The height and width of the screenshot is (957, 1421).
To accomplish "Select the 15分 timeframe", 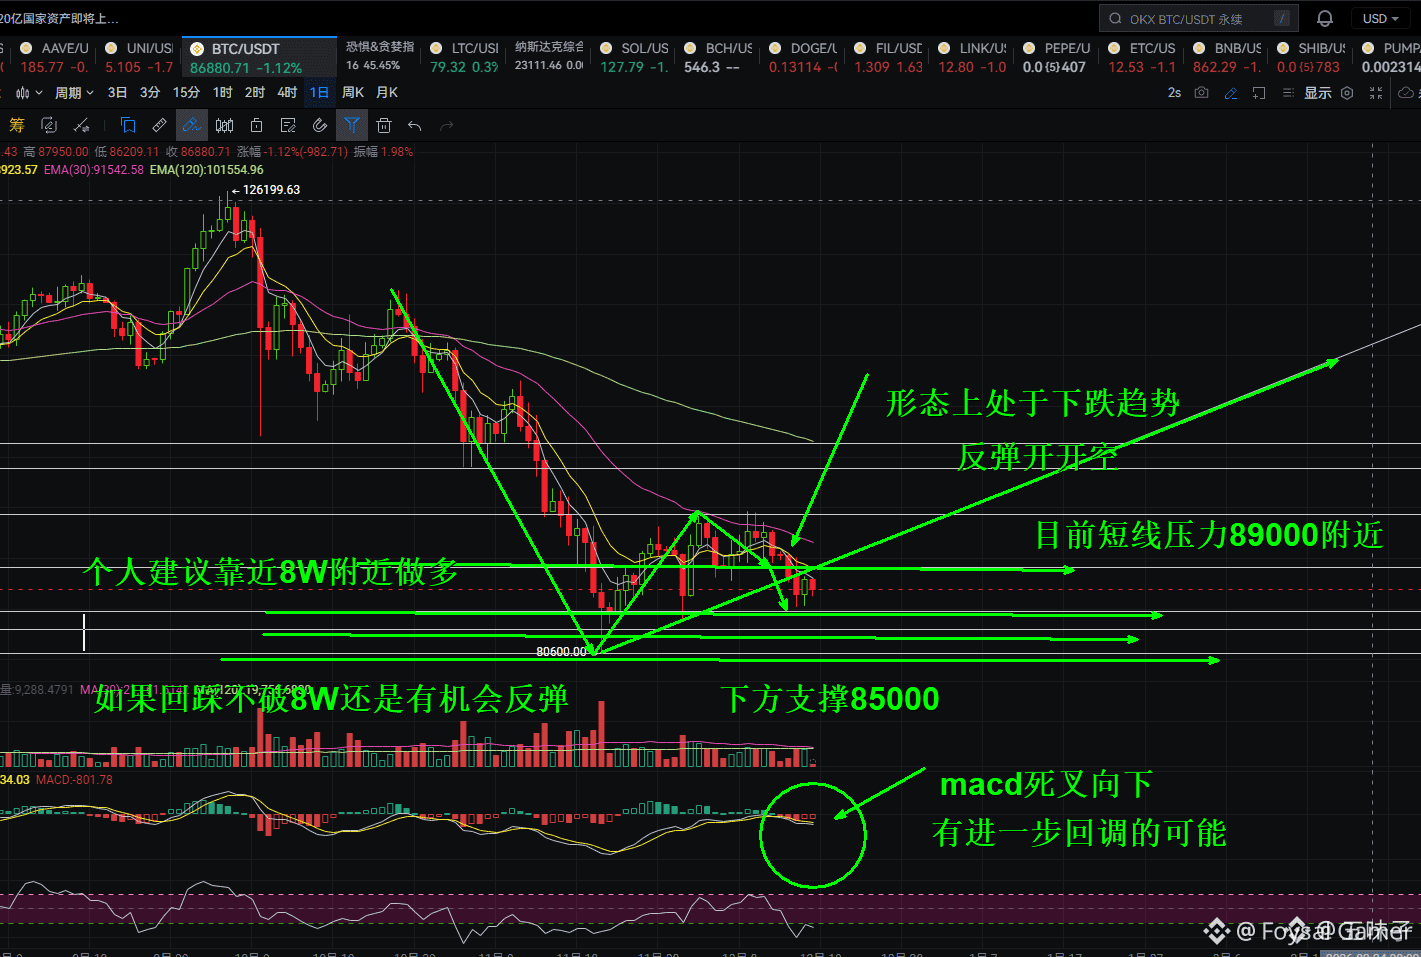I will pyautogui.click(x=186, y=93).
